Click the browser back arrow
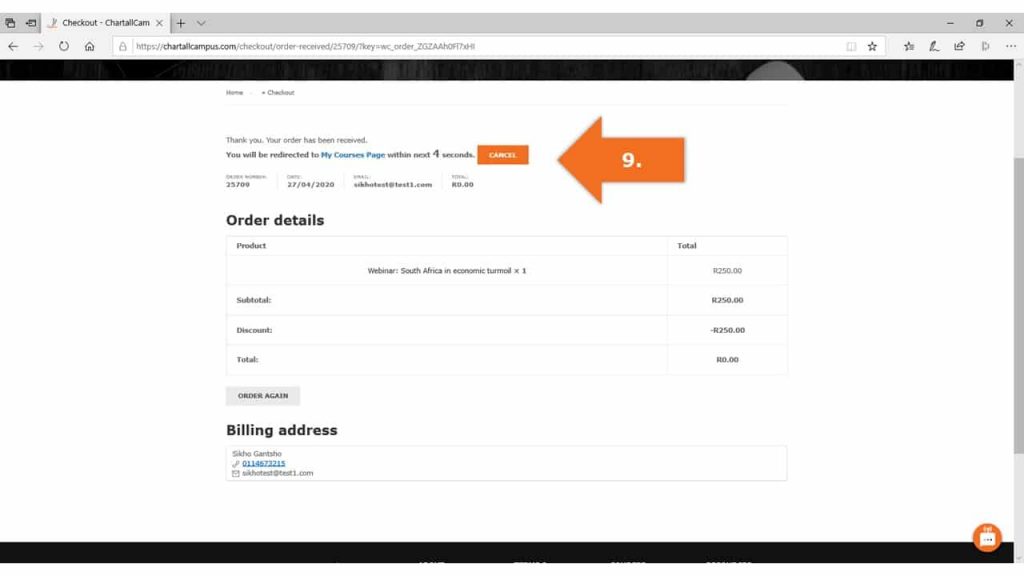The image size is (1024, 576). click(13, 46)
